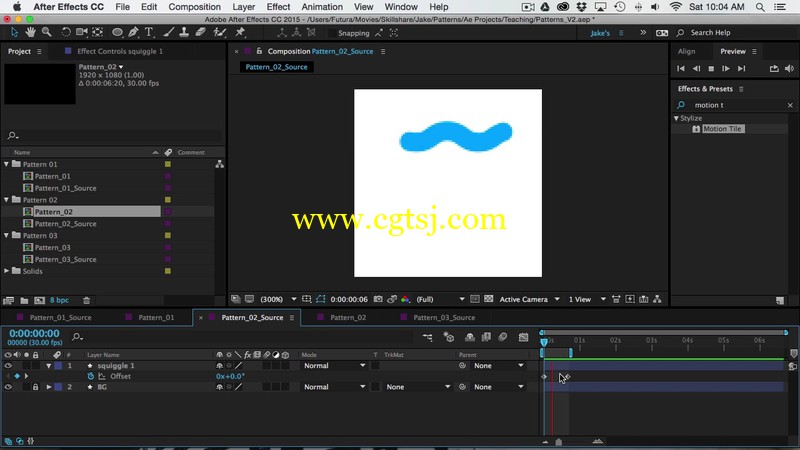Toggle the squiggle 1 shy switch
The width and height of the screenshot is (800, 450).
point(219,365)
